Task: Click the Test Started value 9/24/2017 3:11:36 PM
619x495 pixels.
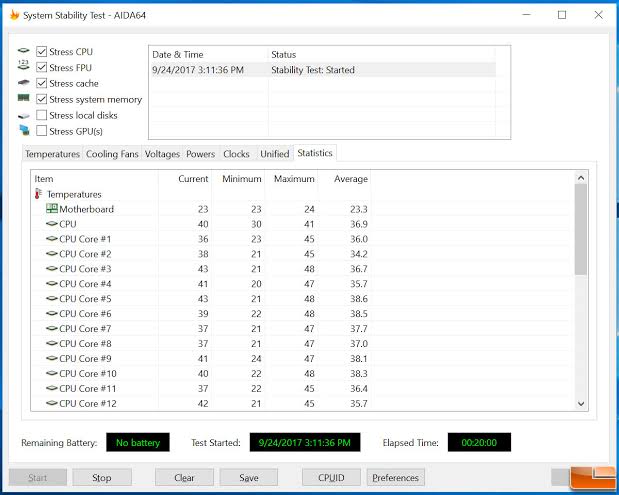Action: [305, 442]
